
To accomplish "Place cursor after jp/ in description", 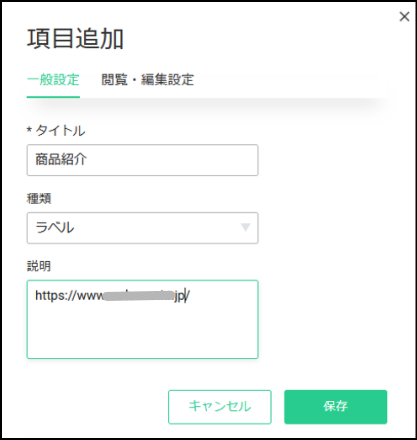I will click(190, 296).
